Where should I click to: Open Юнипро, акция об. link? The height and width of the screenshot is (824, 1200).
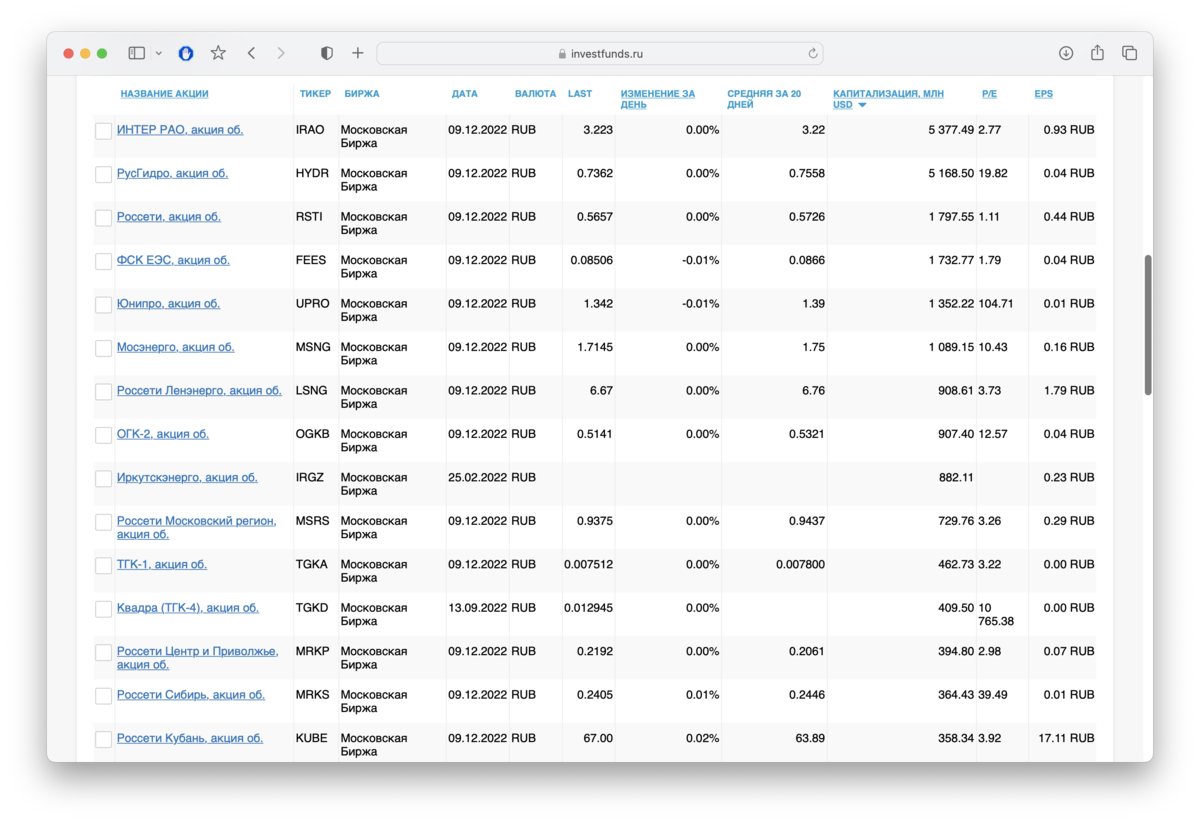(x=168, y=304)
